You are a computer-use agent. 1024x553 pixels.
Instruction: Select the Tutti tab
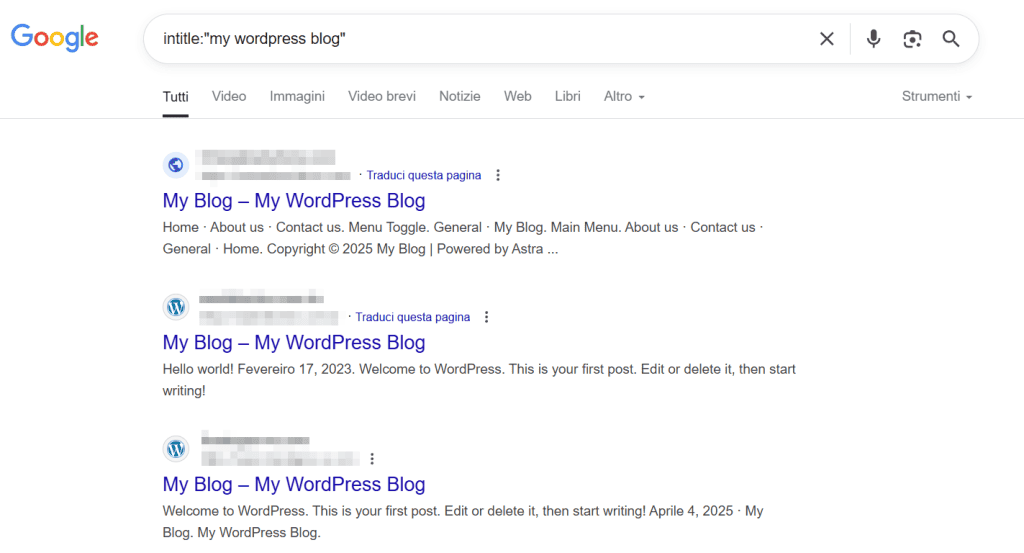pos(176,97)
